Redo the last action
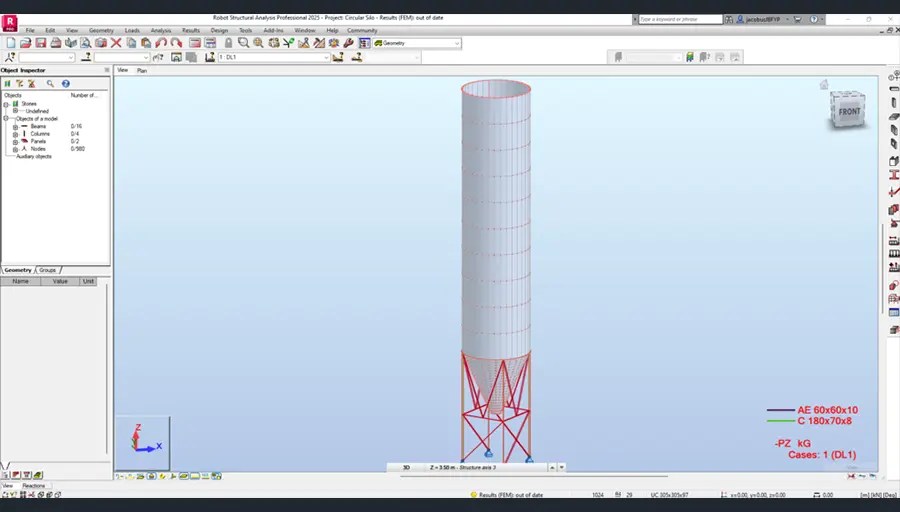 [x=176, y=43]
